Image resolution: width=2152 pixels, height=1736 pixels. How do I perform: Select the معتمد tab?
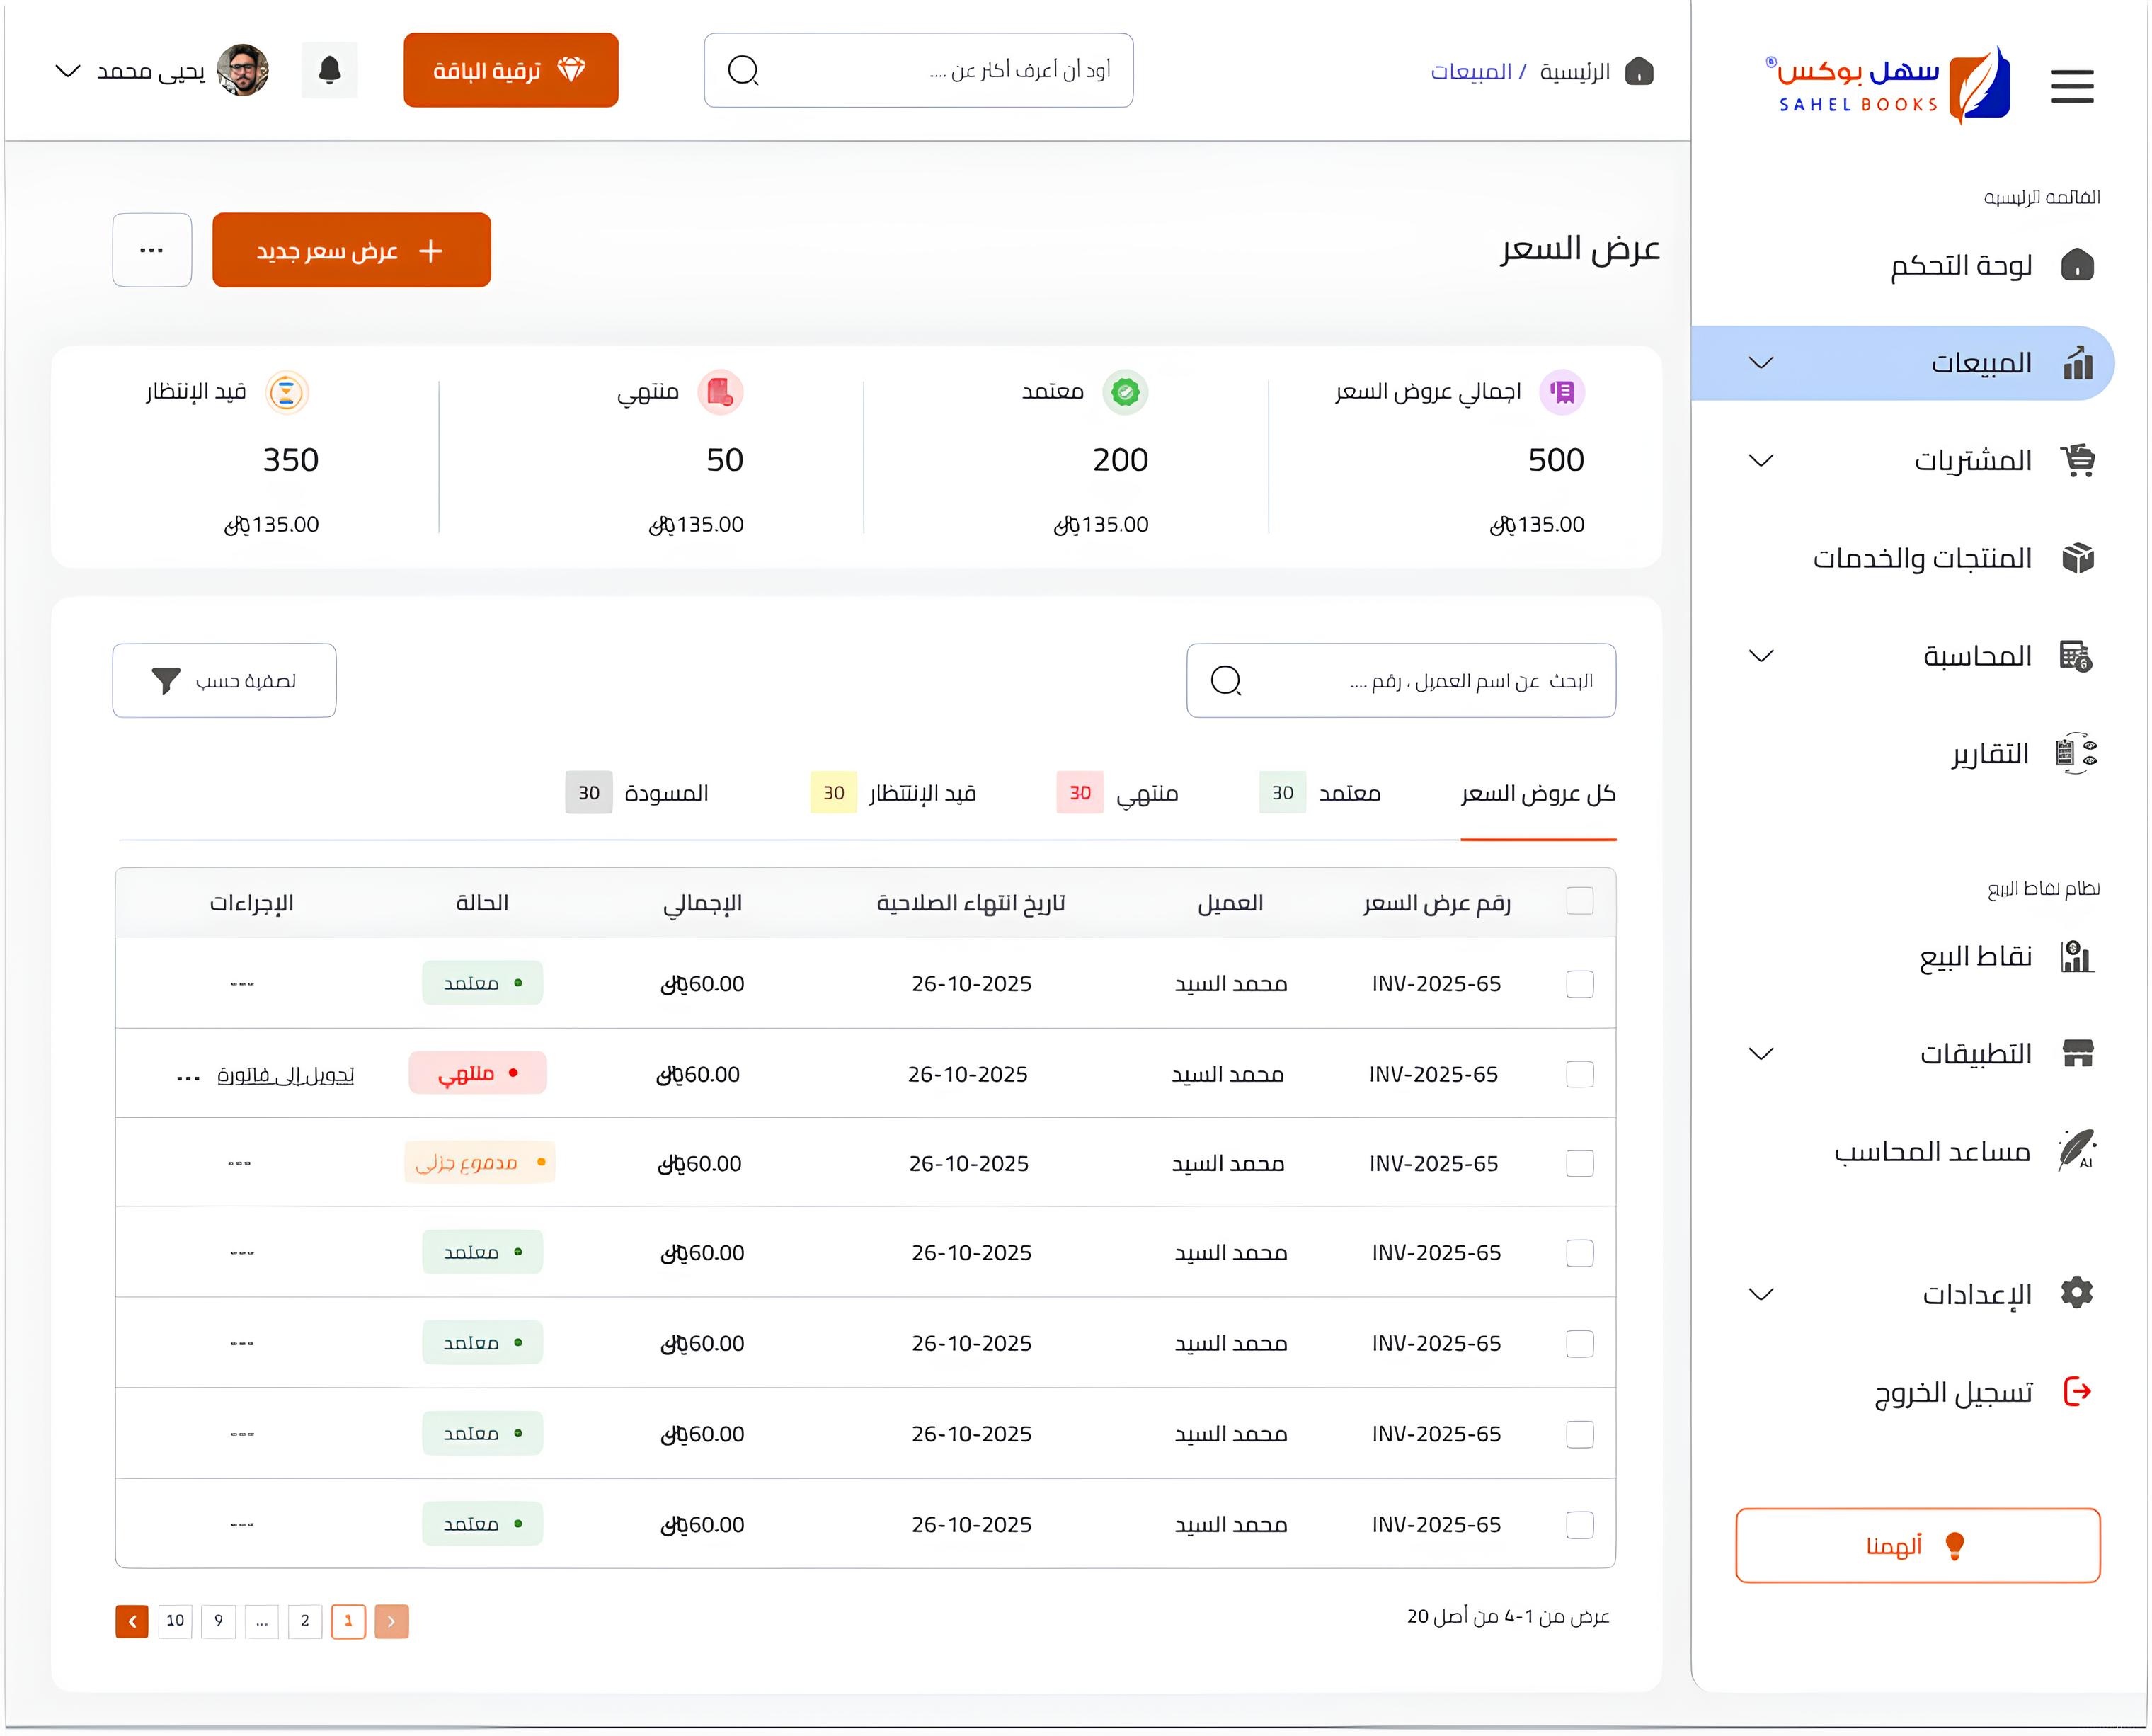click(1320, 793)
